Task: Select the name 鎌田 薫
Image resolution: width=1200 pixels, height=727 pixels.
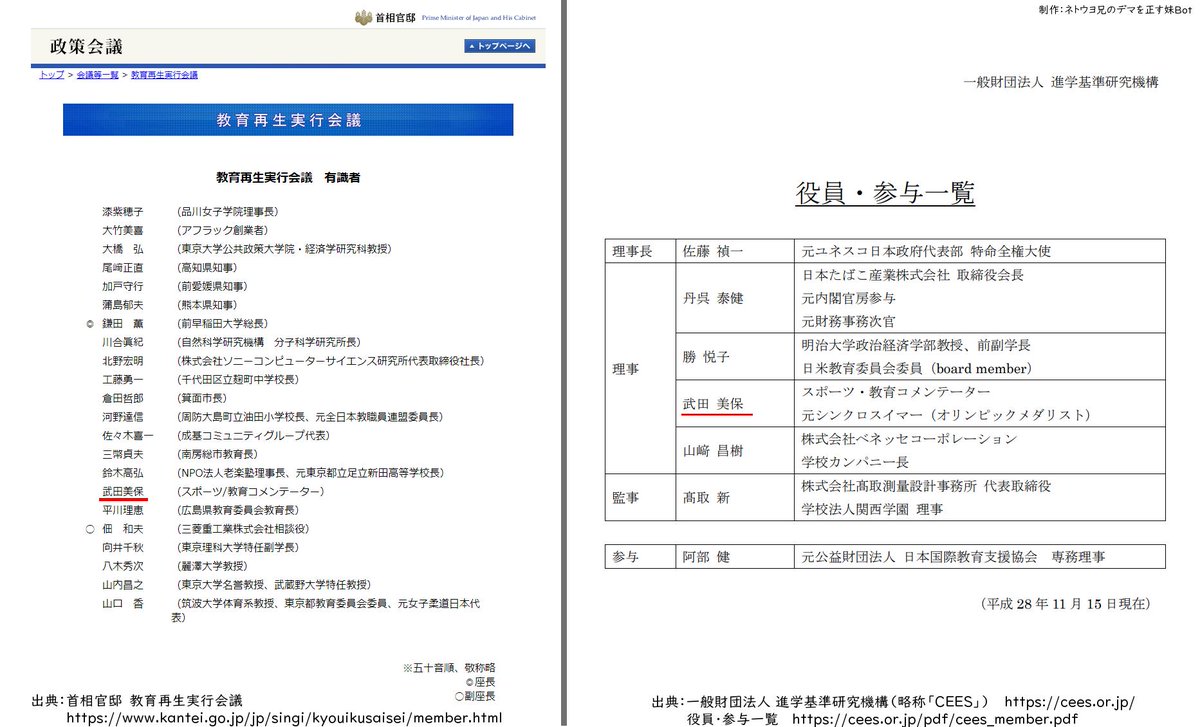Action: click(x=123, y=324)
